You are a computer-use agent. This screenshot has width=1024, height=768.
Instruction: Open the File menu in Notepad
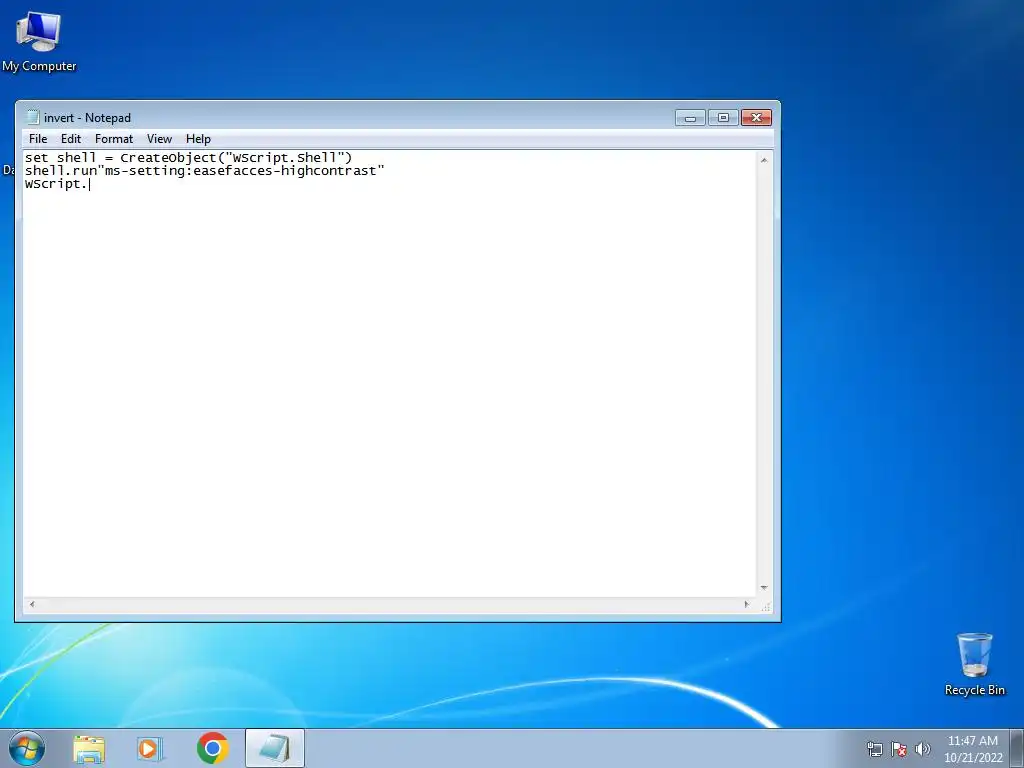coord(38,138)
